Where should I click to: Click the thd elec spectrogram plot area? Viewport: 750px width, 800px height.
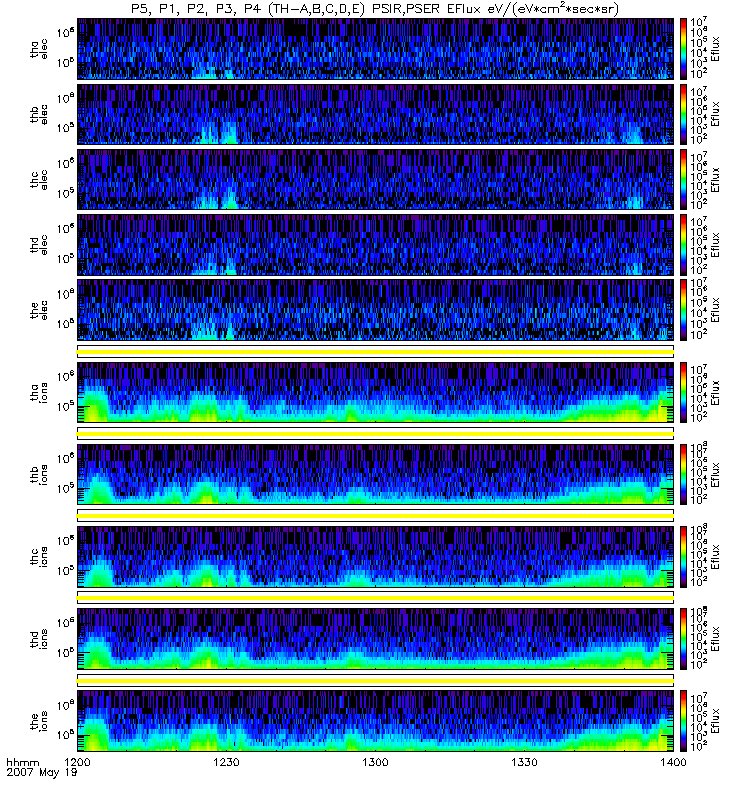click(376, 245)
